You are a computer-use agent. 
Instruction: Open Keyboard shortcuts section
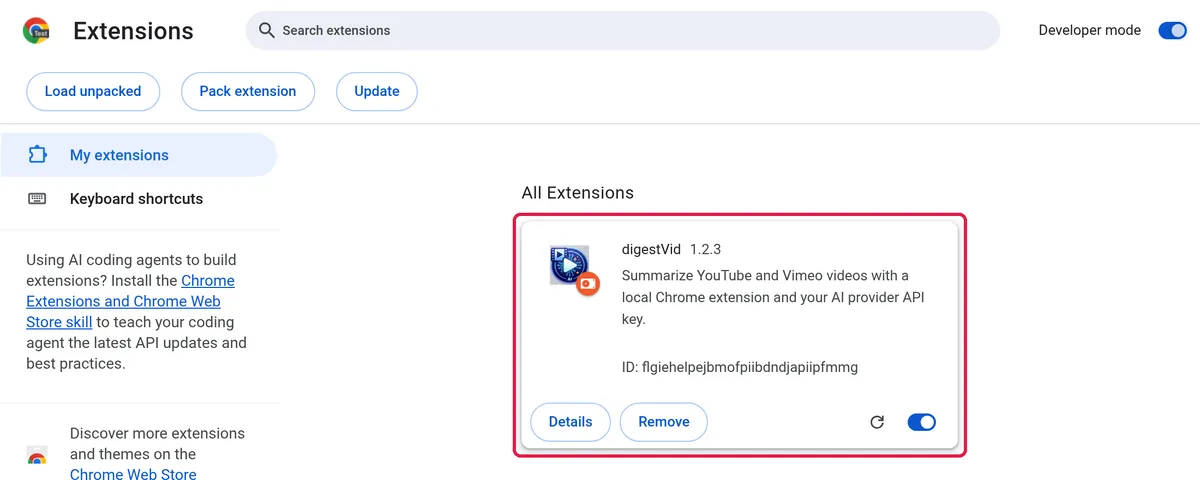[139, 199]
